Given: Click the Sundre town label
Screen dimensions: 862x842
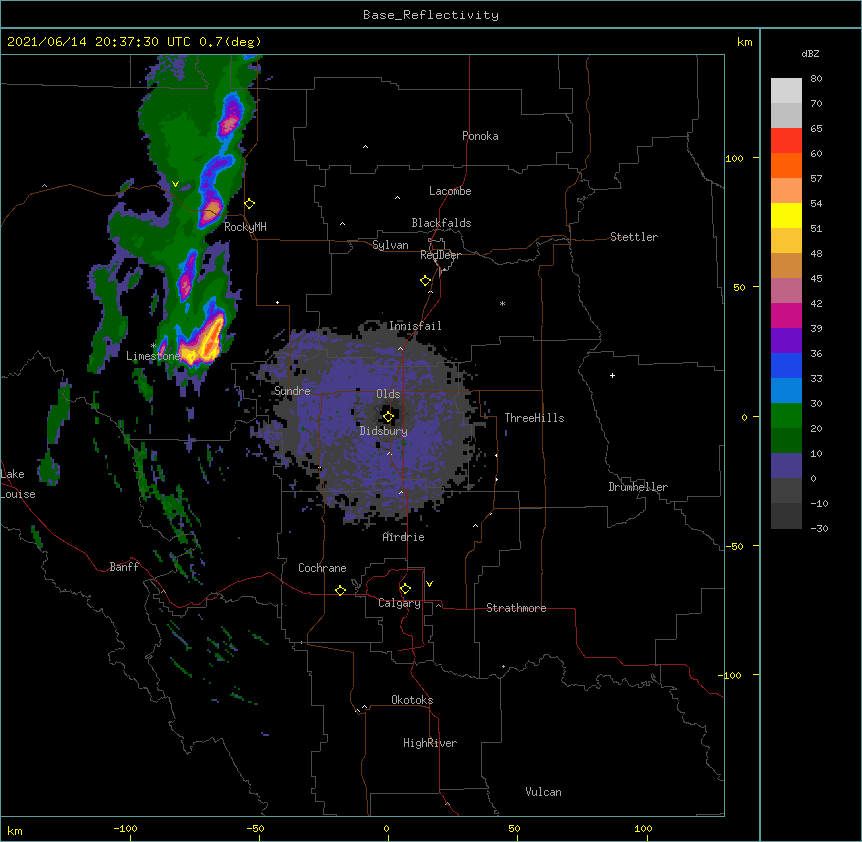Looking at the screenshot, I should 292,391.
